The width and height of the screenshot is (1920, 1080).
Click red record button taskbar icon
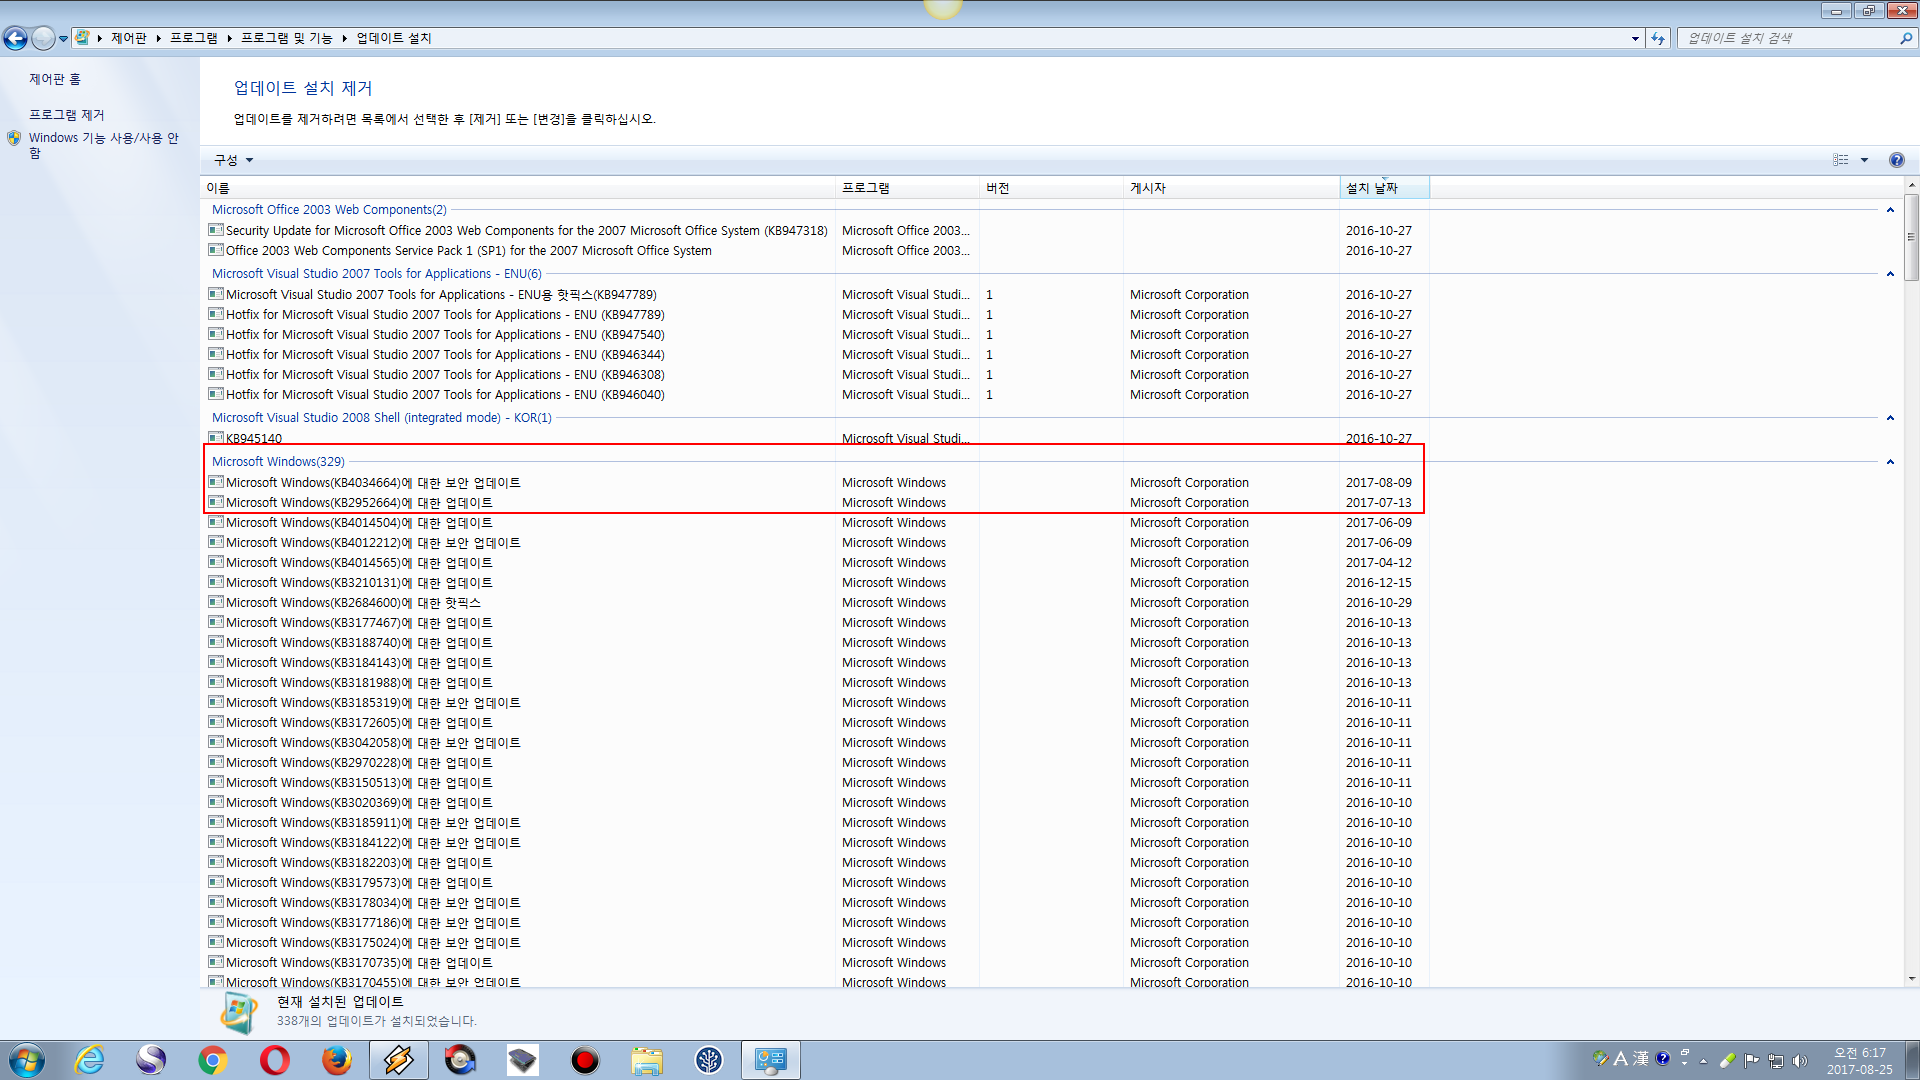pos(584,1060)
